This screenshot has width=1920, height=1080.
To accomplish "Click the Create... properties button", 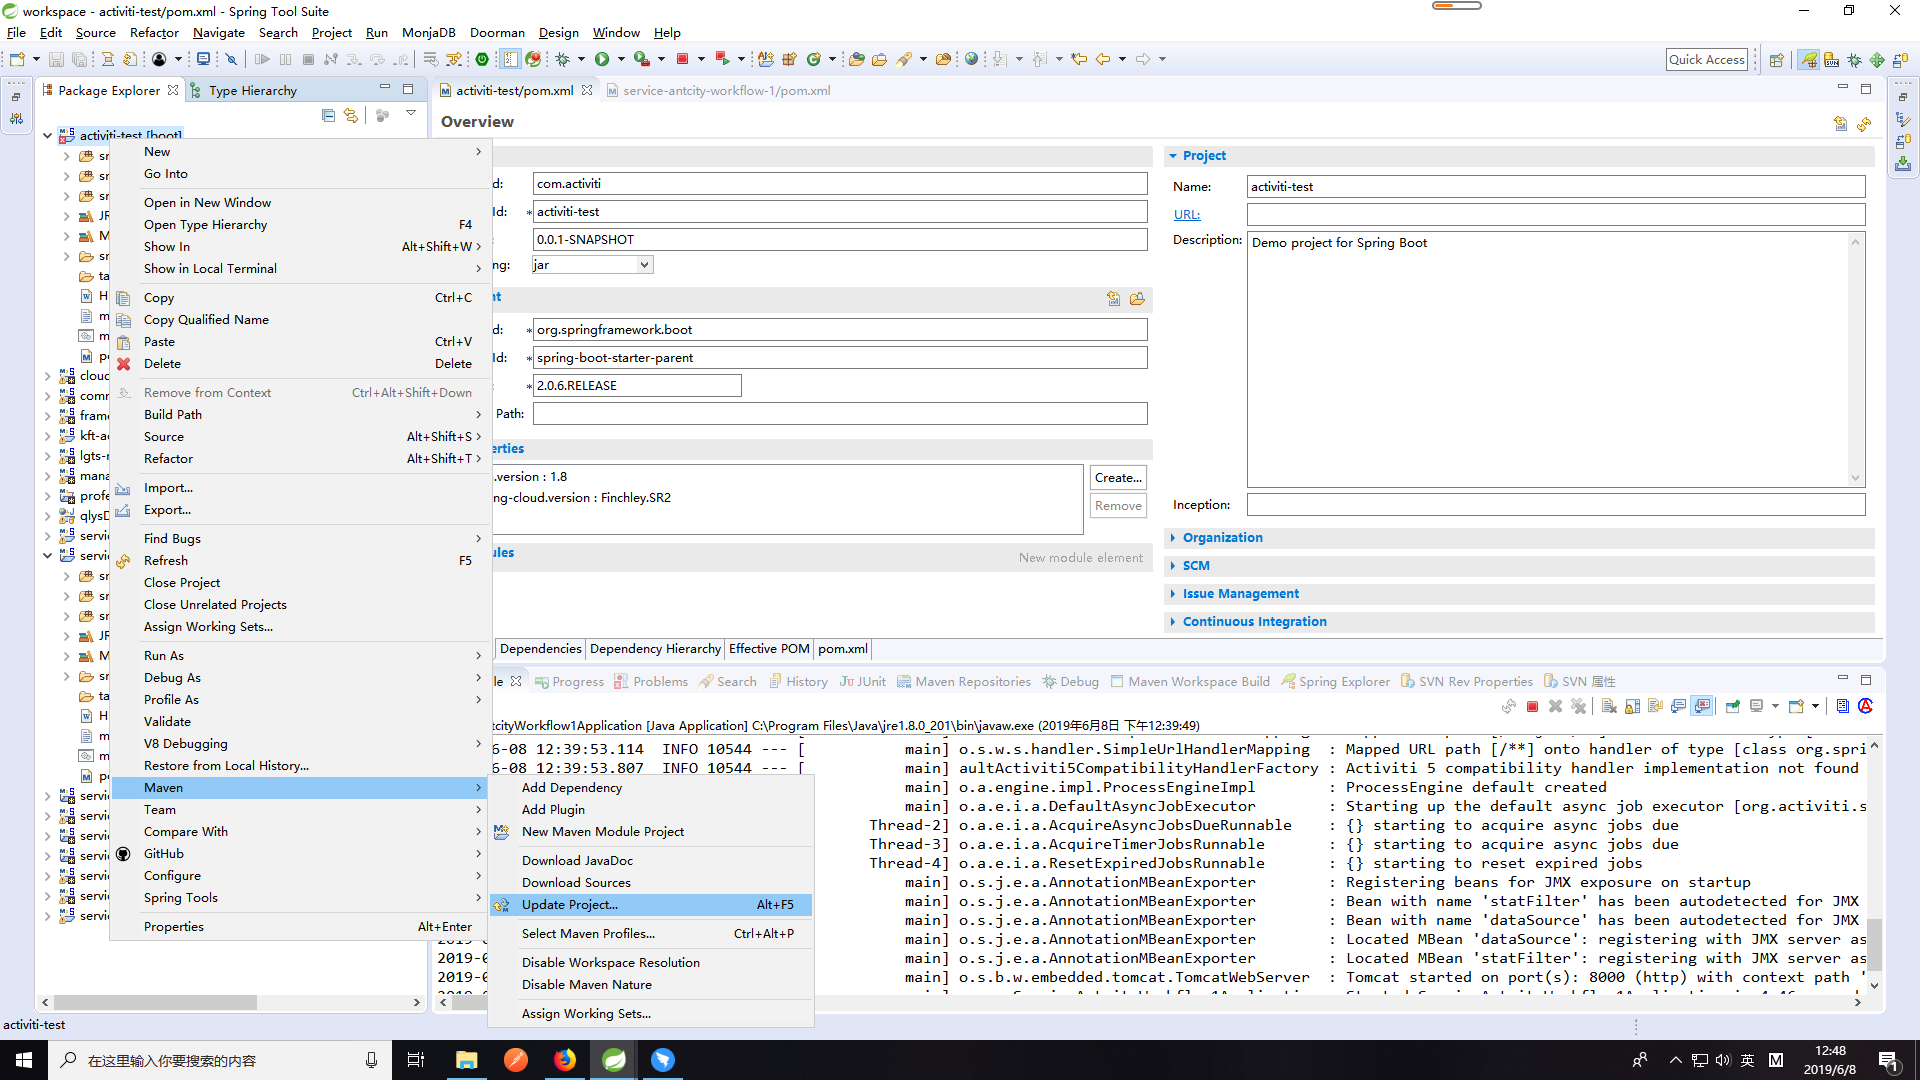I will click(1117, 478).
